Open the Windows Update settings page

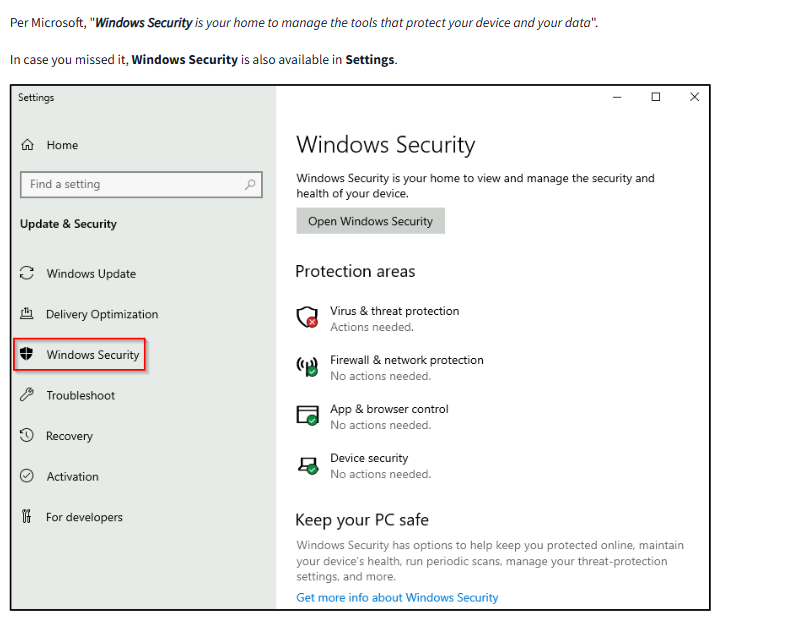(x=91, y=274)
